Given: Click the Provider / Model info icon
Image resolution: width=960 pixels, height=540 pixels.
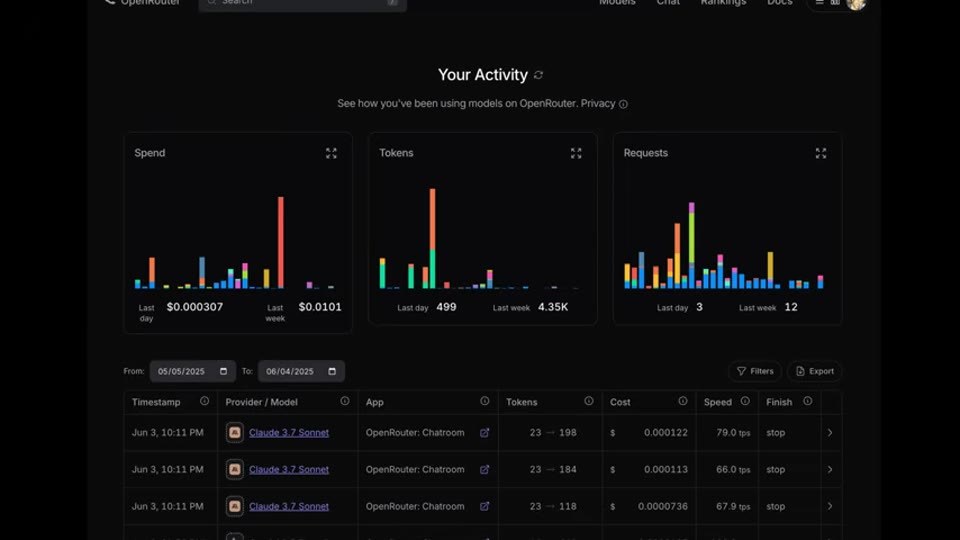Looking at the screenshot, I should pos(345,401).
